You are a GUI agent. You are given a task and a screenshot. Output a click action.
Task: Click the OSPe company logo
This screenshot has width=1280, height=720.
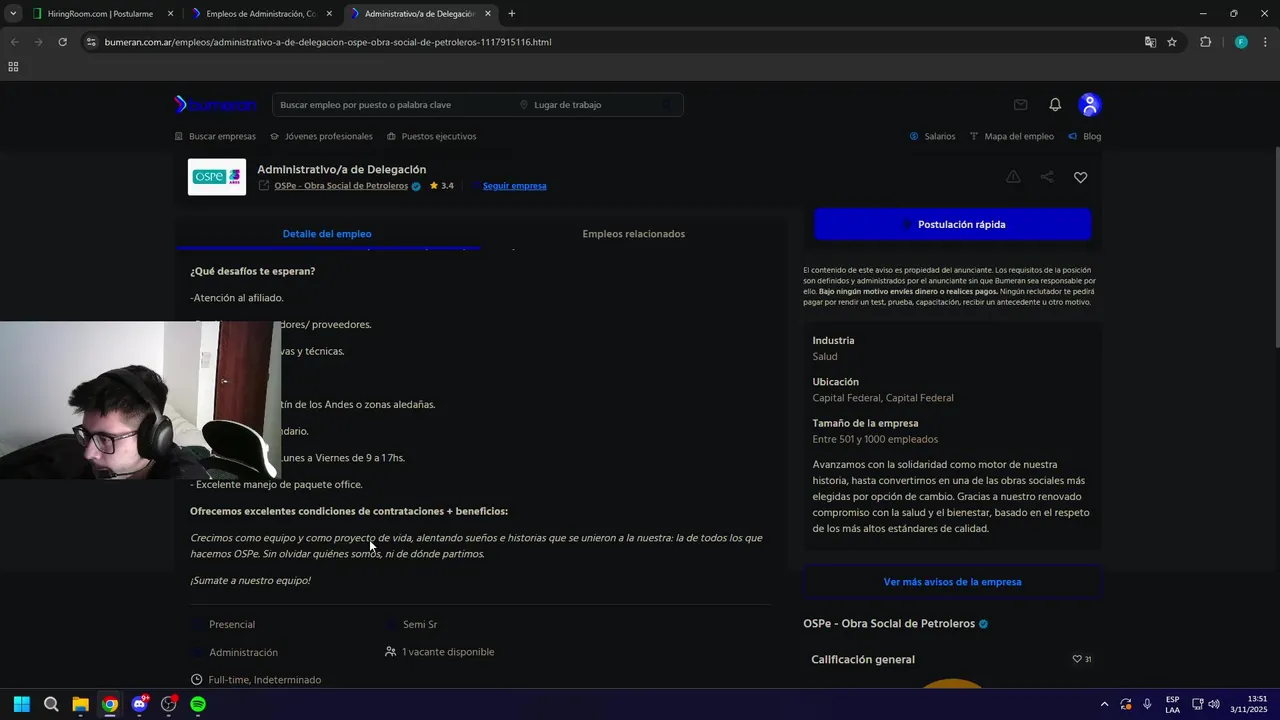pos(217,177)
